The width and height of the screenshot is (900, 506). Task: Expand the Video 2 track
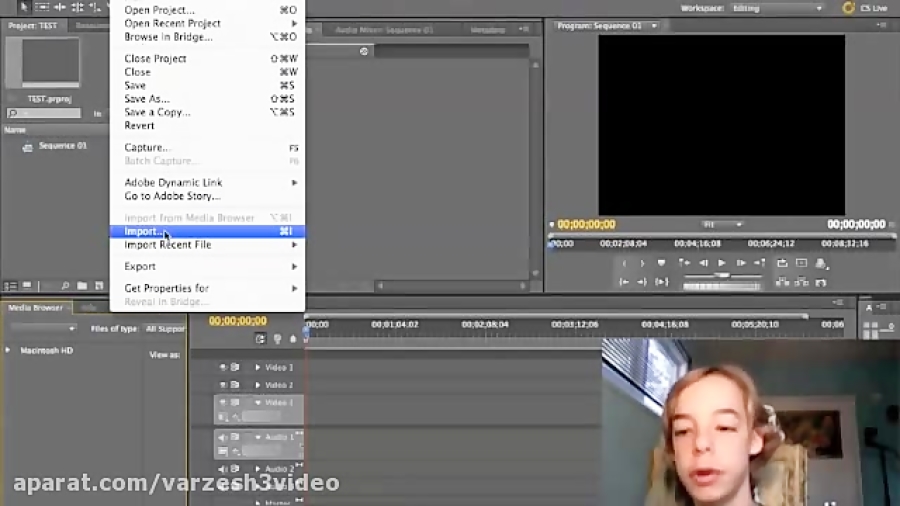pos(258,385)
